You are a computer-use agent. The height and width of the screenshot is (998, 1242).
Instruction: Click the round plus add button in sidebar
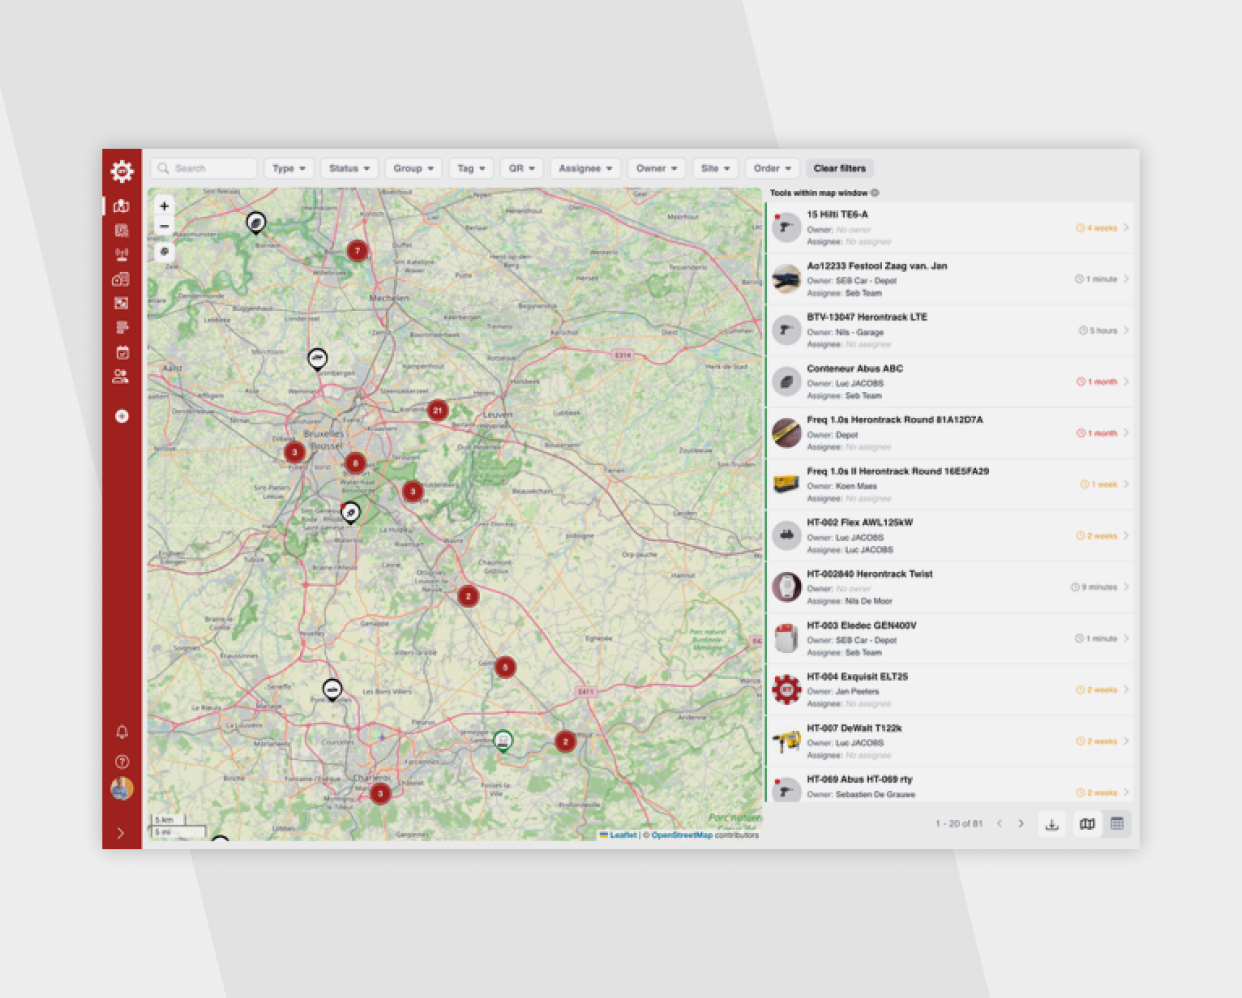point(122,416)
